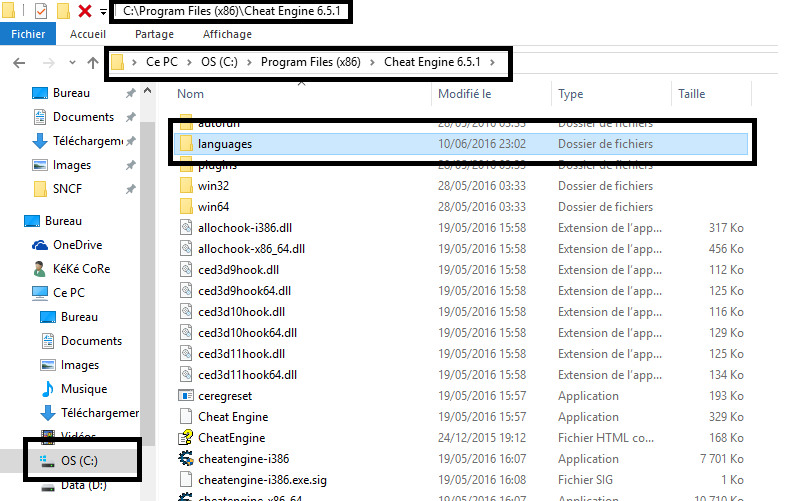This screenshot has width=807, height=501.
Task: Click the 10/06/2016 23:02 date of languages
Action: click(482, 144)
